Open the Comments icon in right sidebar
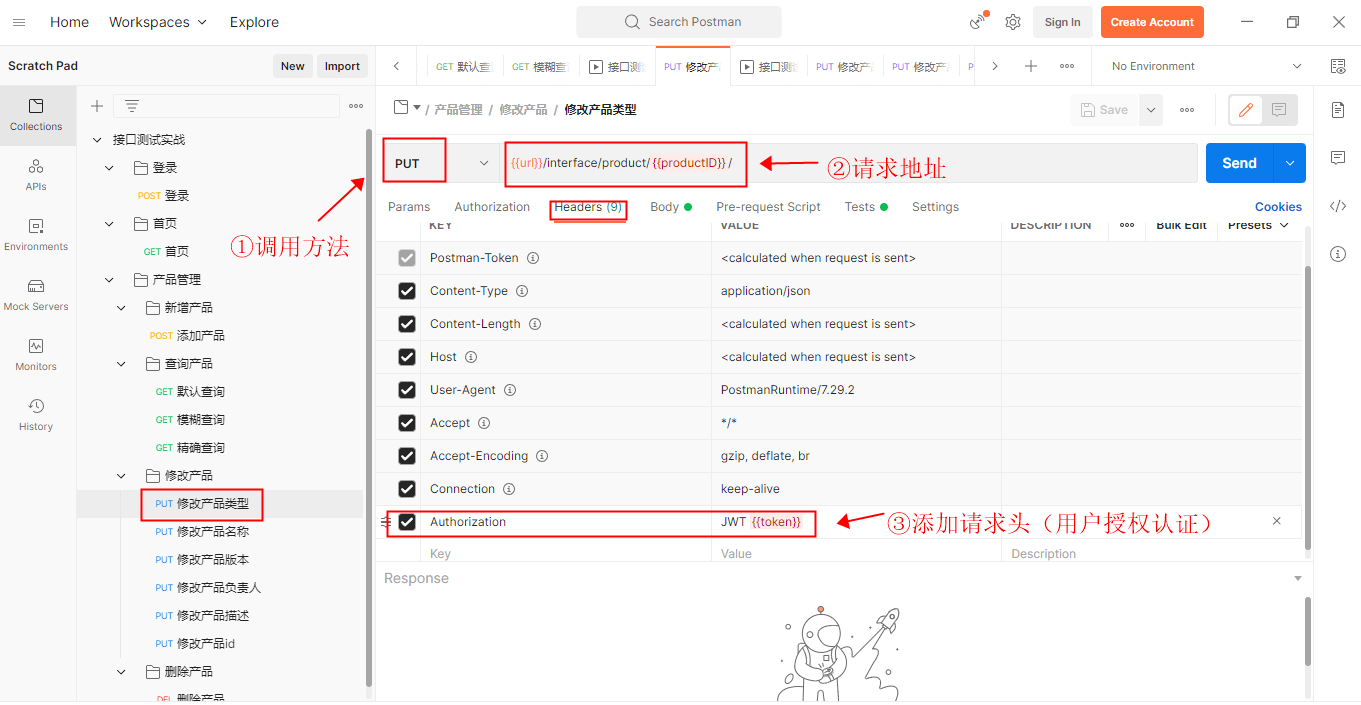This screenshot has width=1361, height=705. [1338, 158]
